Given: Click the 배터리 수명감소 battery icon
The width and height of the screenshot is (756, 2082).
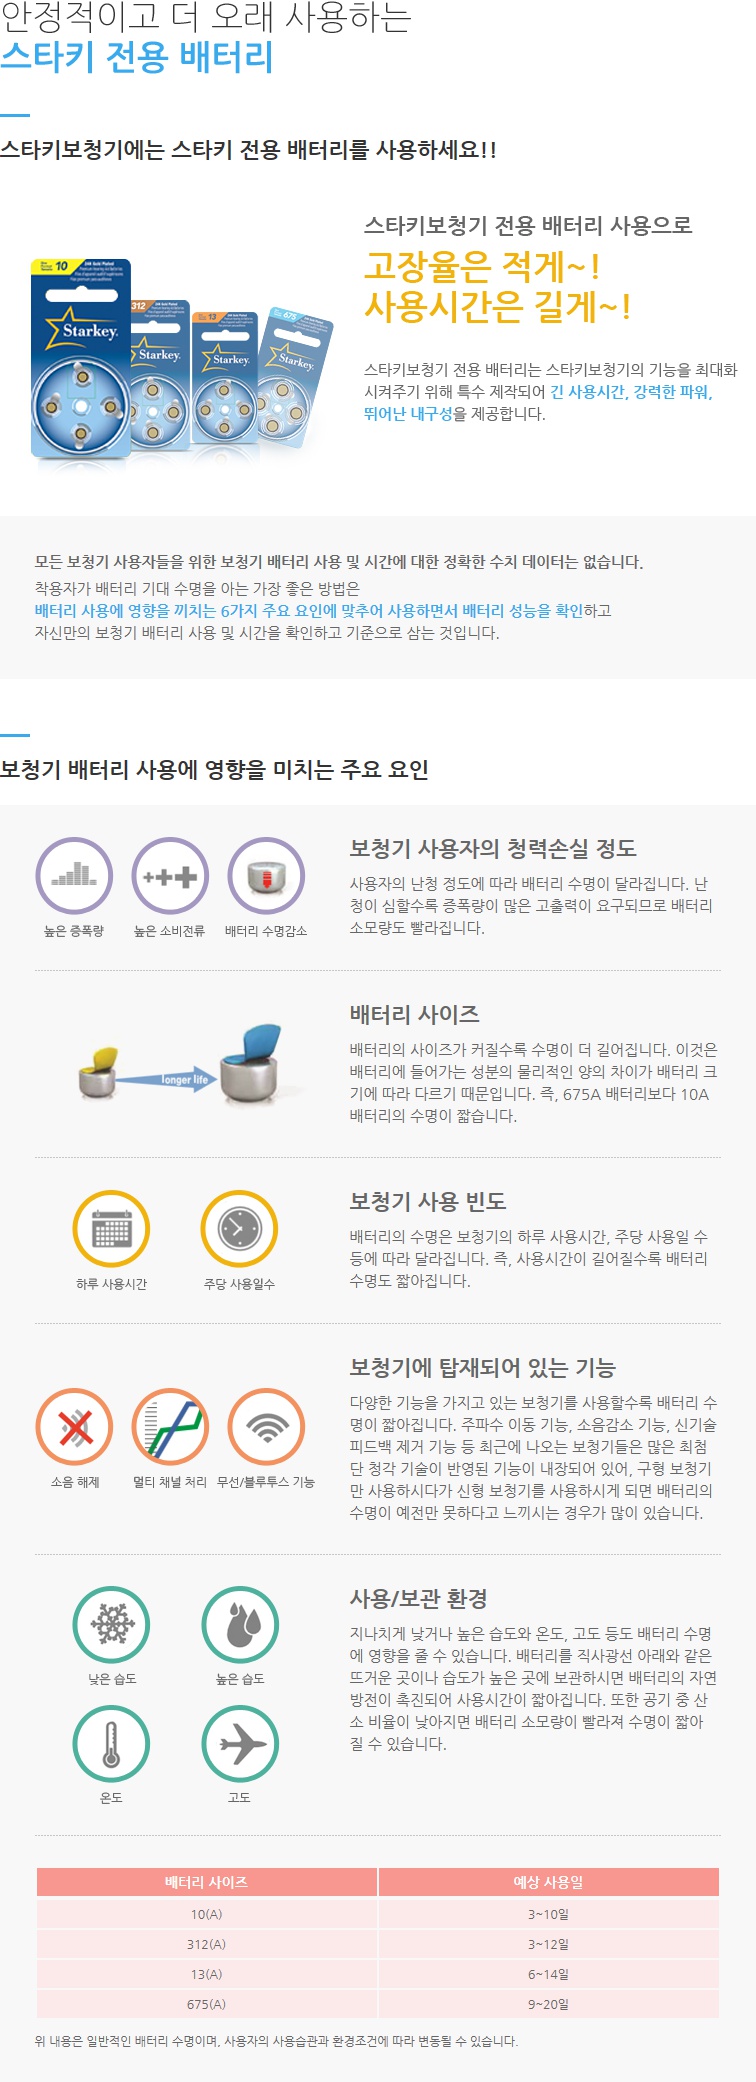Looking at the screenshot, I should tap(266, 876).
